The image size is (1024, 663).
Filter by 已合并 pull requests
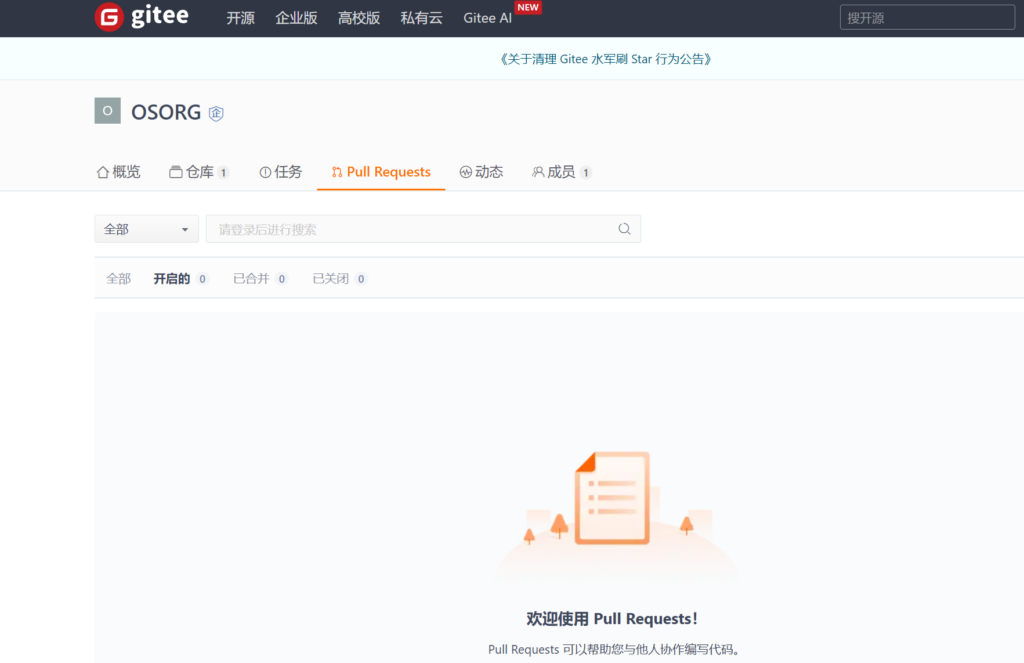[260, 279]
